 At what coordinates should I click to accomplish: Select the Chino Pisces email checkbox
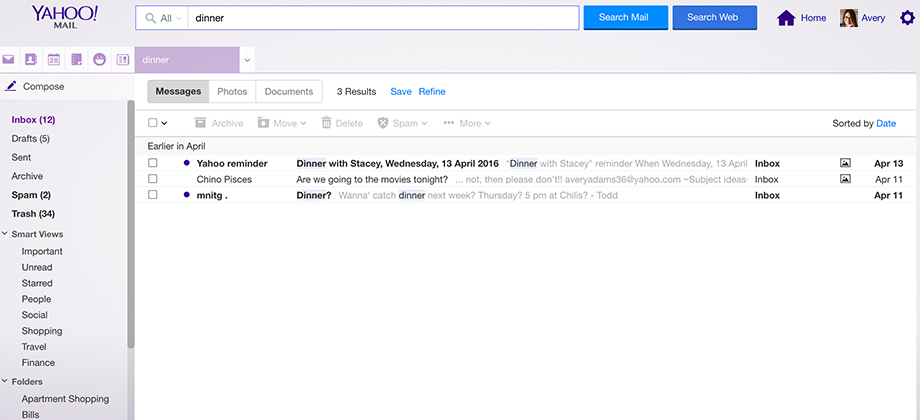point(153,179)
